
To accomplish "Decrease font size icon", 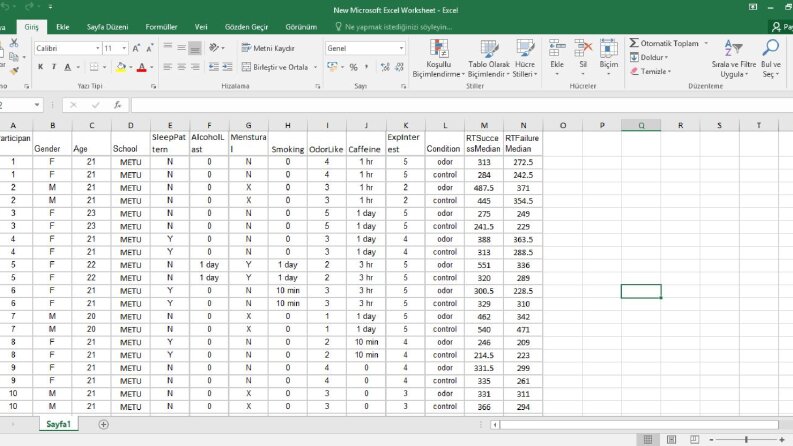I will tap(150, 48).
